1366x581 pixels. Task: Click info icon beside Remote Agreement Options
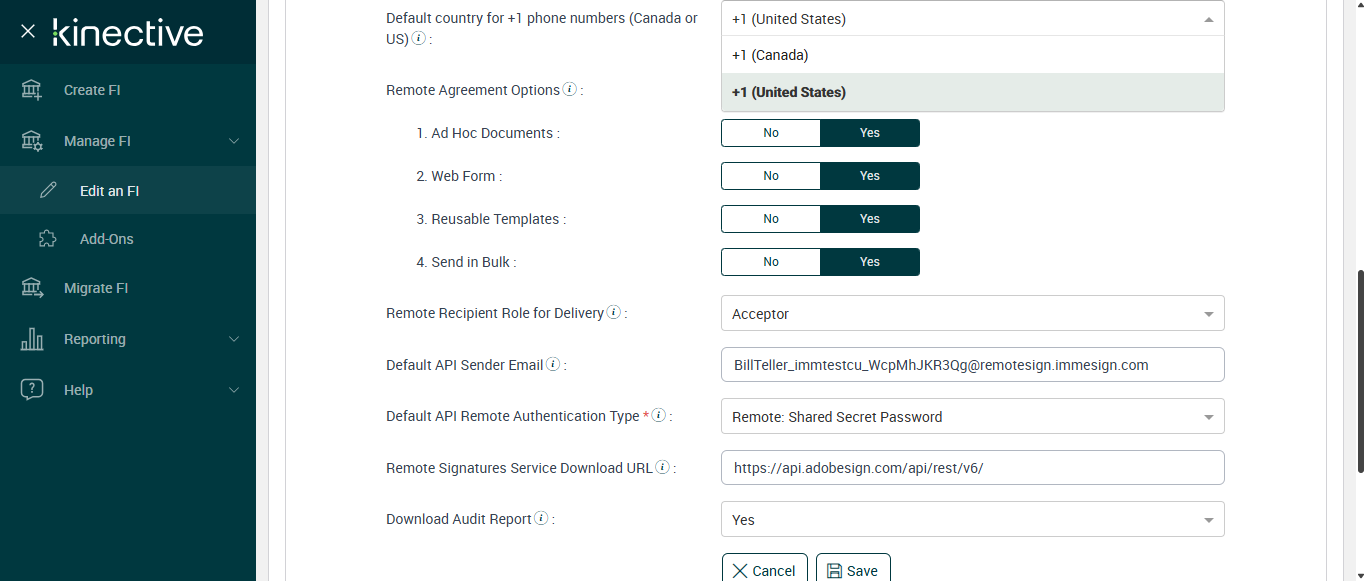pos(570,89)
